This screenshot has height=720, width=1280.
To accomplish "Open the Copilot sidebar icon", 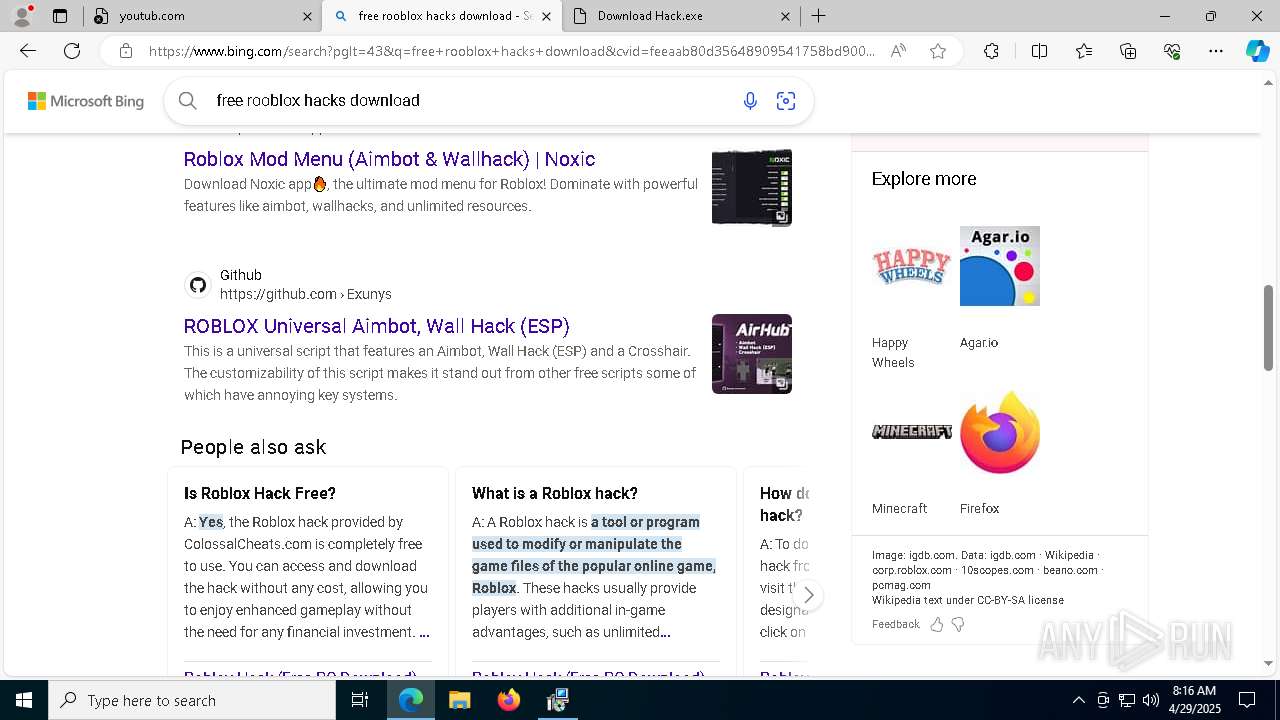I will coord(1257,51).
